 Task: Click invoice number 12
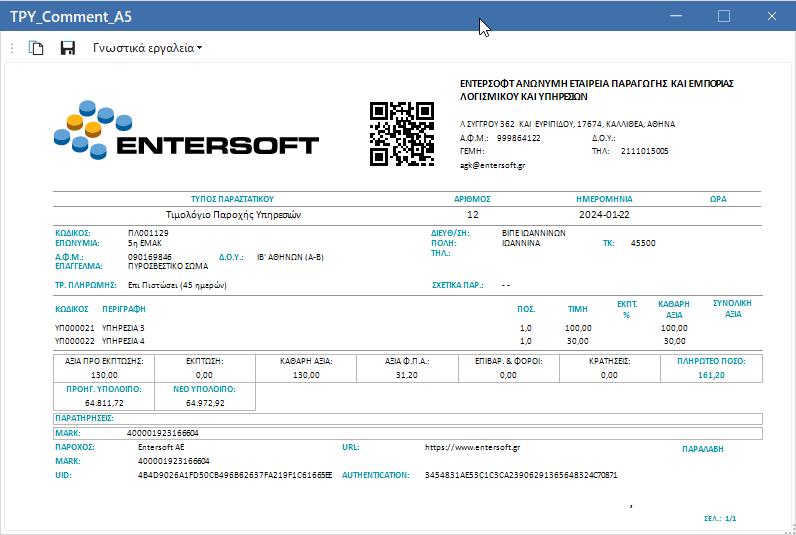click(473, 215)
